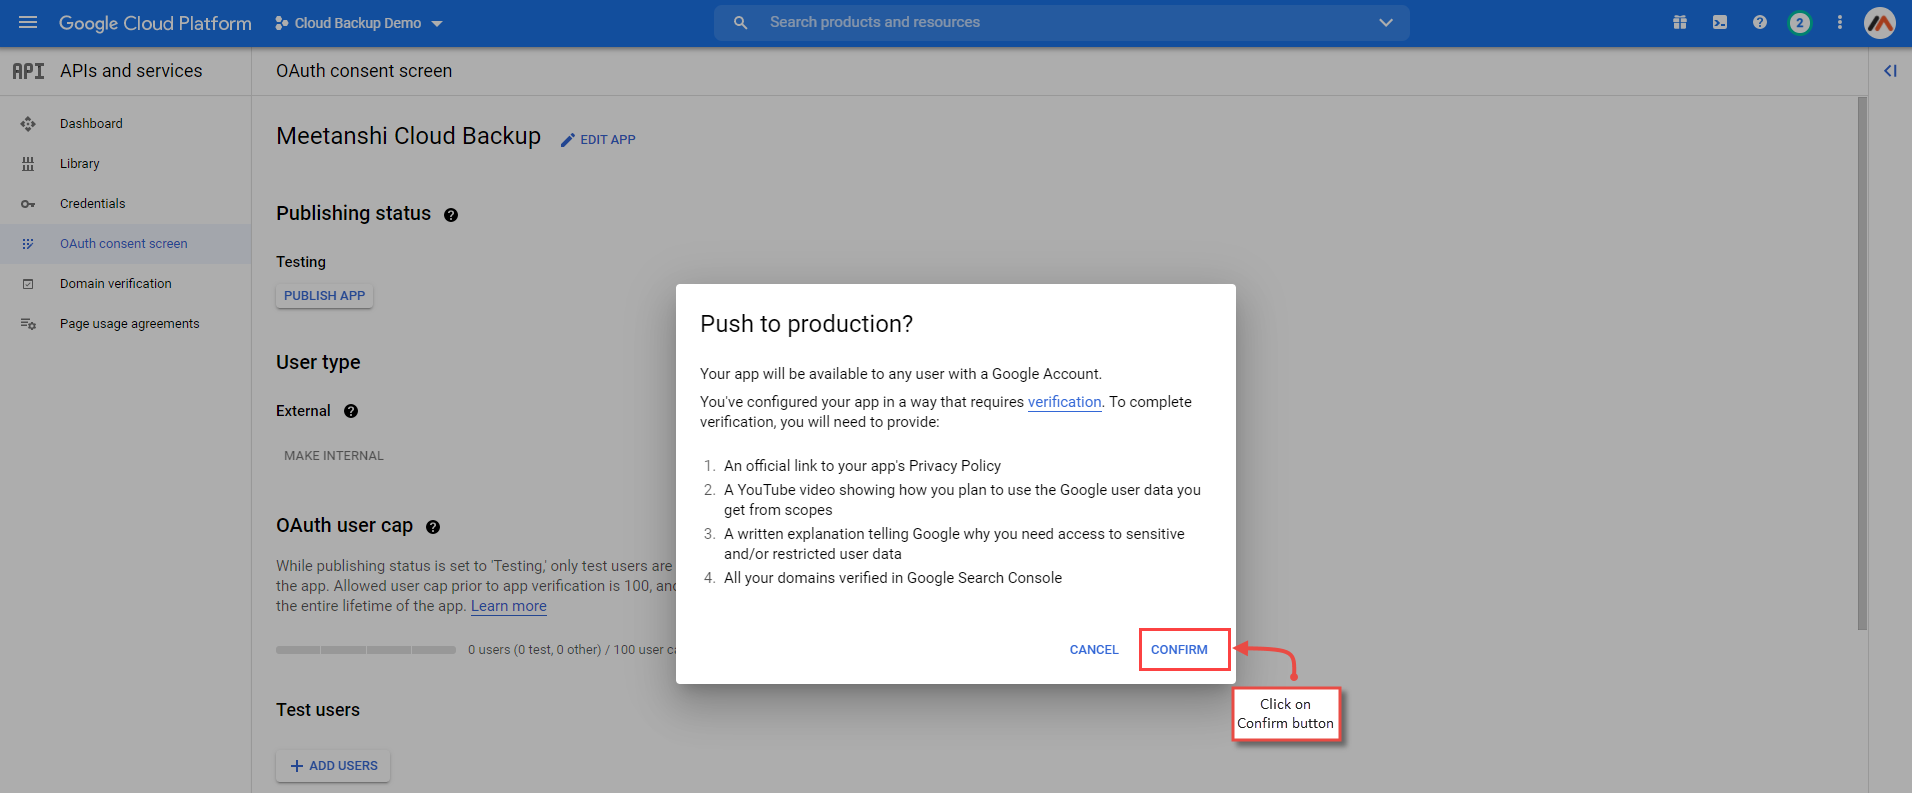Screen dimensions: 1912x793
Task: Focus the Search products and resources field
Action: (x=1062, y=22)
